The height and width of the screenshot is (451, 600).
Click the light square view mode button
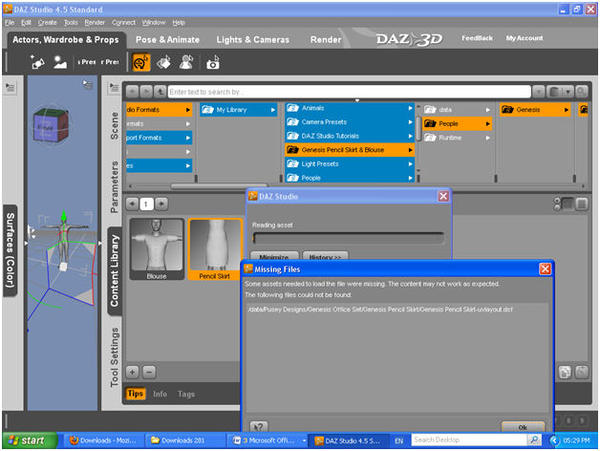(582, 204)
